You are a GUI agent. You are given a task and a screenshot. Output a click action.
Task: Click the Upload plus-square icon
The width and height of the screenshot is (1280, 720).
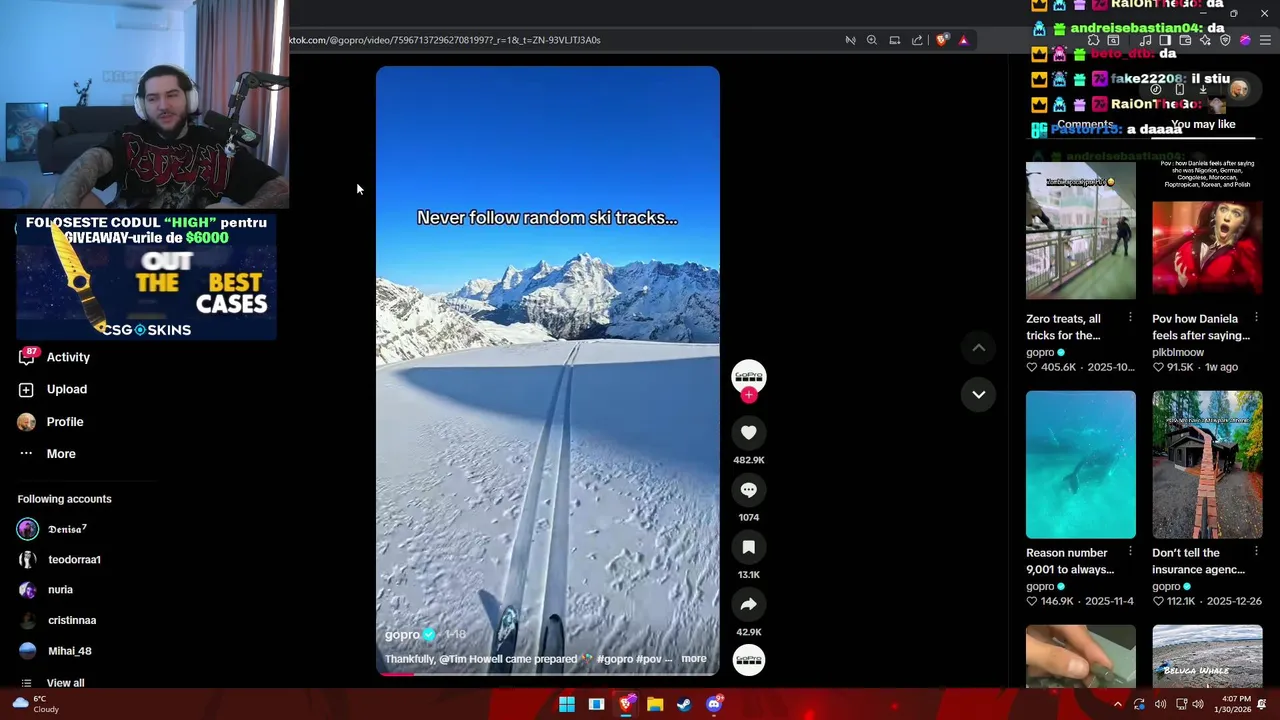26,389
